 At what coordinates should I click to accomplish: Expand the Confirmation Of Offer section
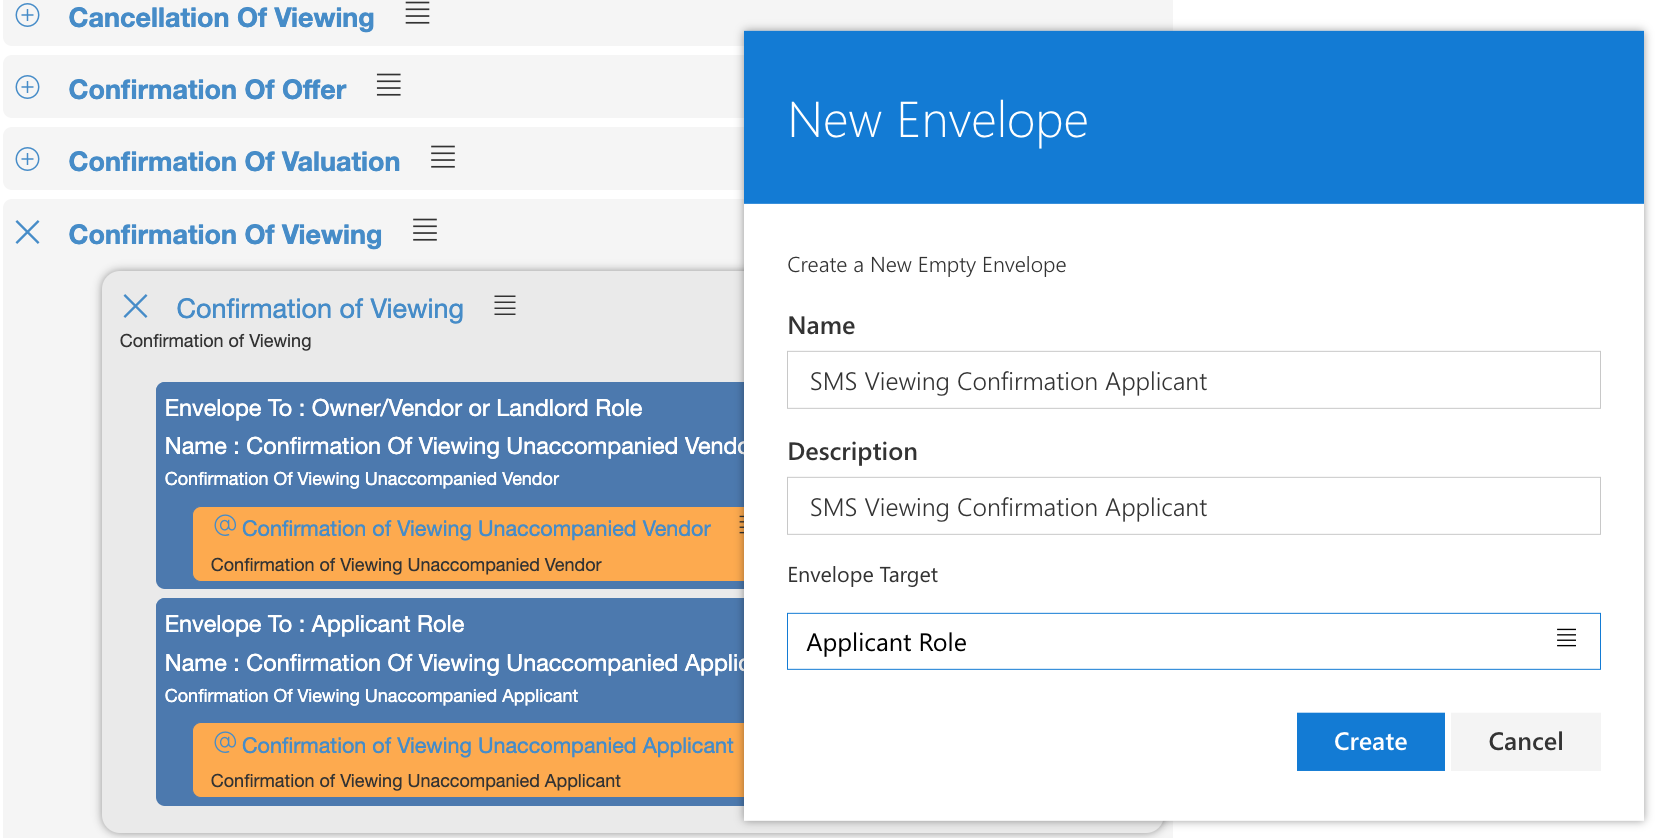(28, 87)
